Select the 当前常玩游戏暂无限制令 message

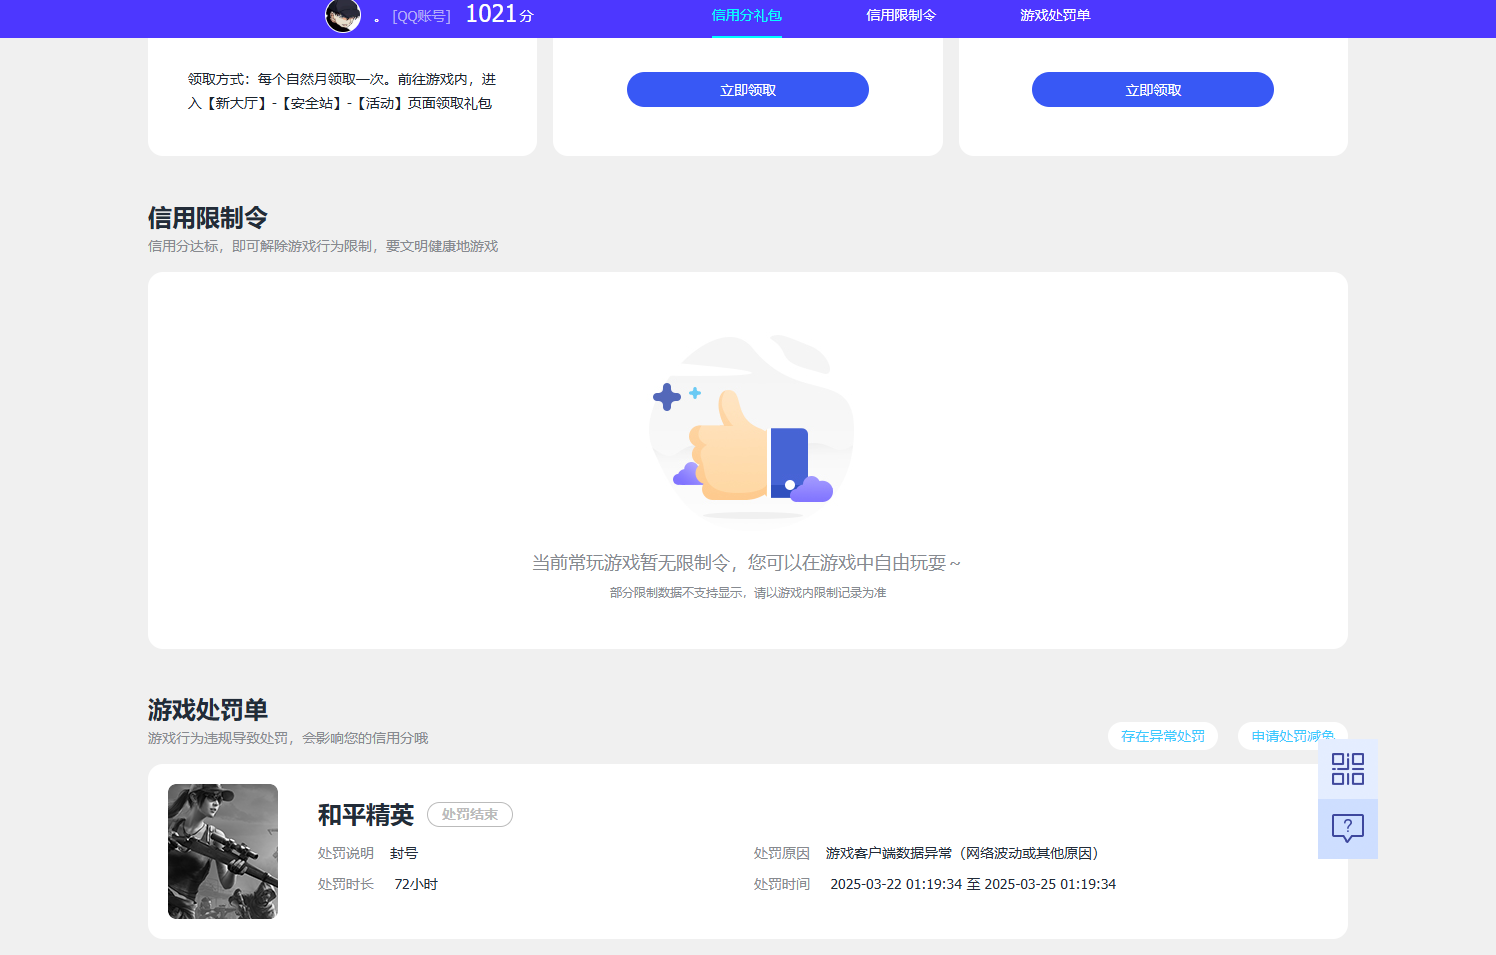pos(746,563)
